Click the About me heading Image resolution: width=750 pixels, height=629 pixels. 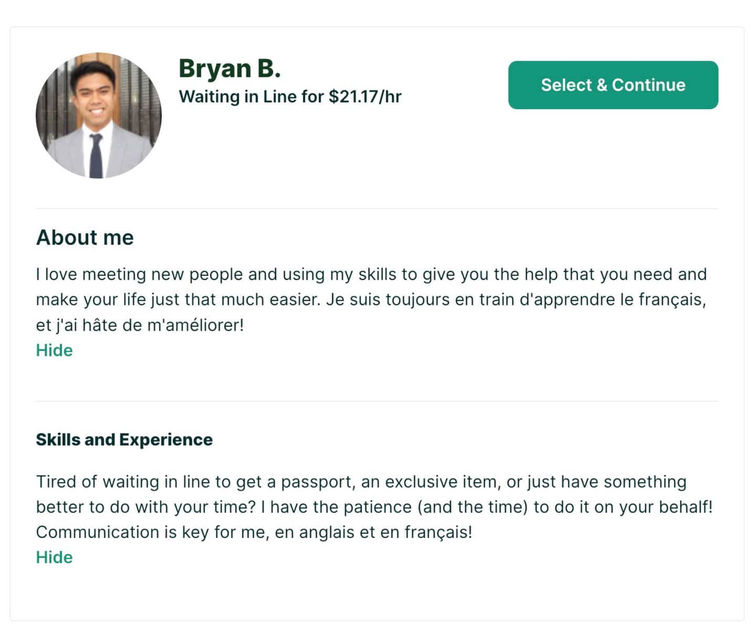(85, 237)
